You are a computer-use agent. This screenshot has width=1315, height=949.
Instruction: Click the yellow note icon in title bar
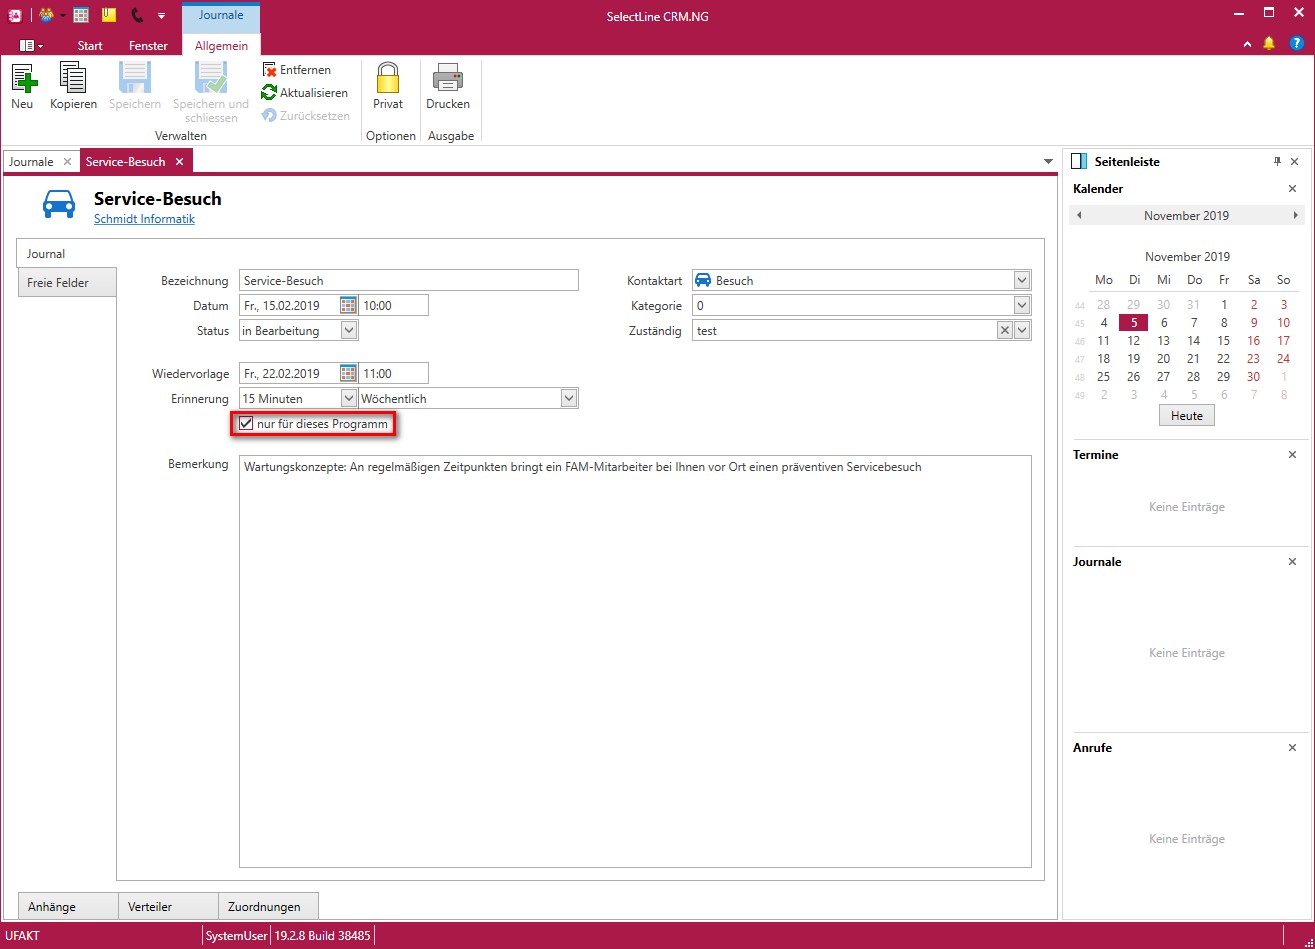pyautogui.click(x=109, y=15)
